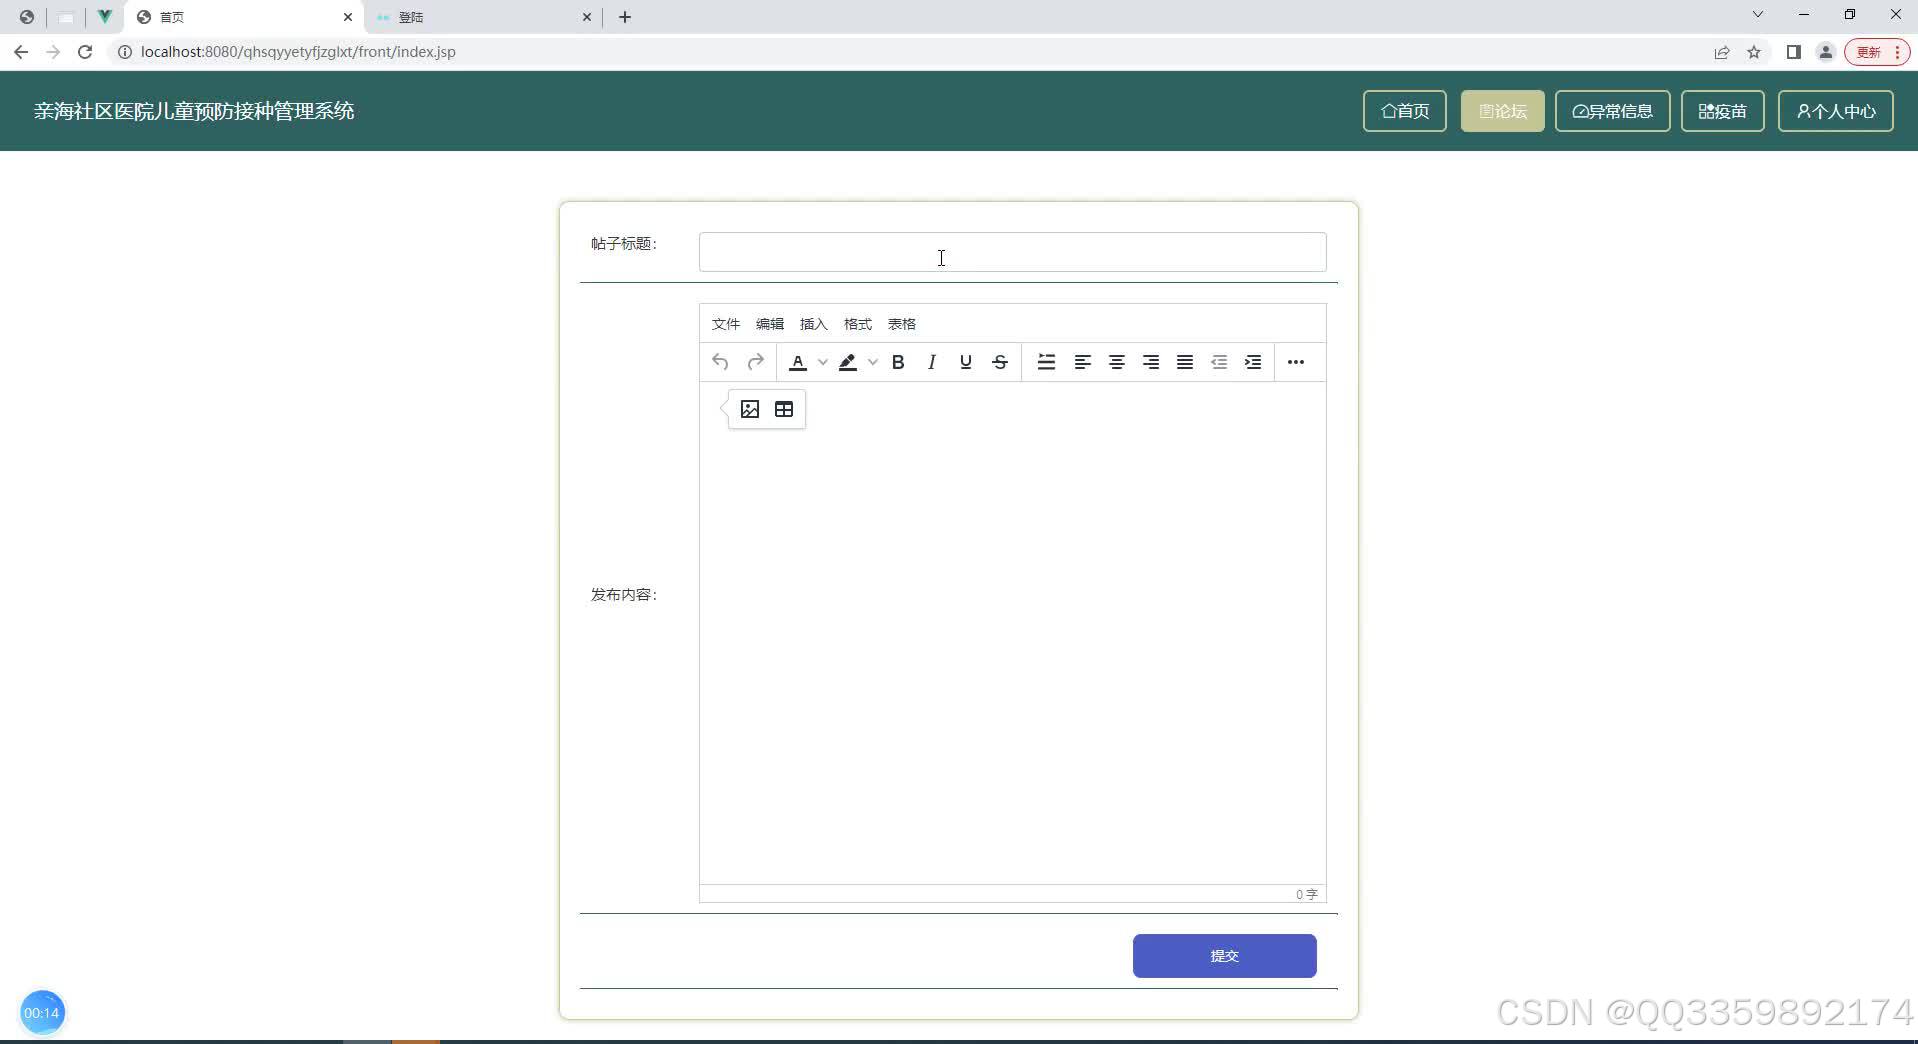This screenshot has height=1044, width=1918.
Task: Open the 插入 editor menu
Action: click(814, 324)
